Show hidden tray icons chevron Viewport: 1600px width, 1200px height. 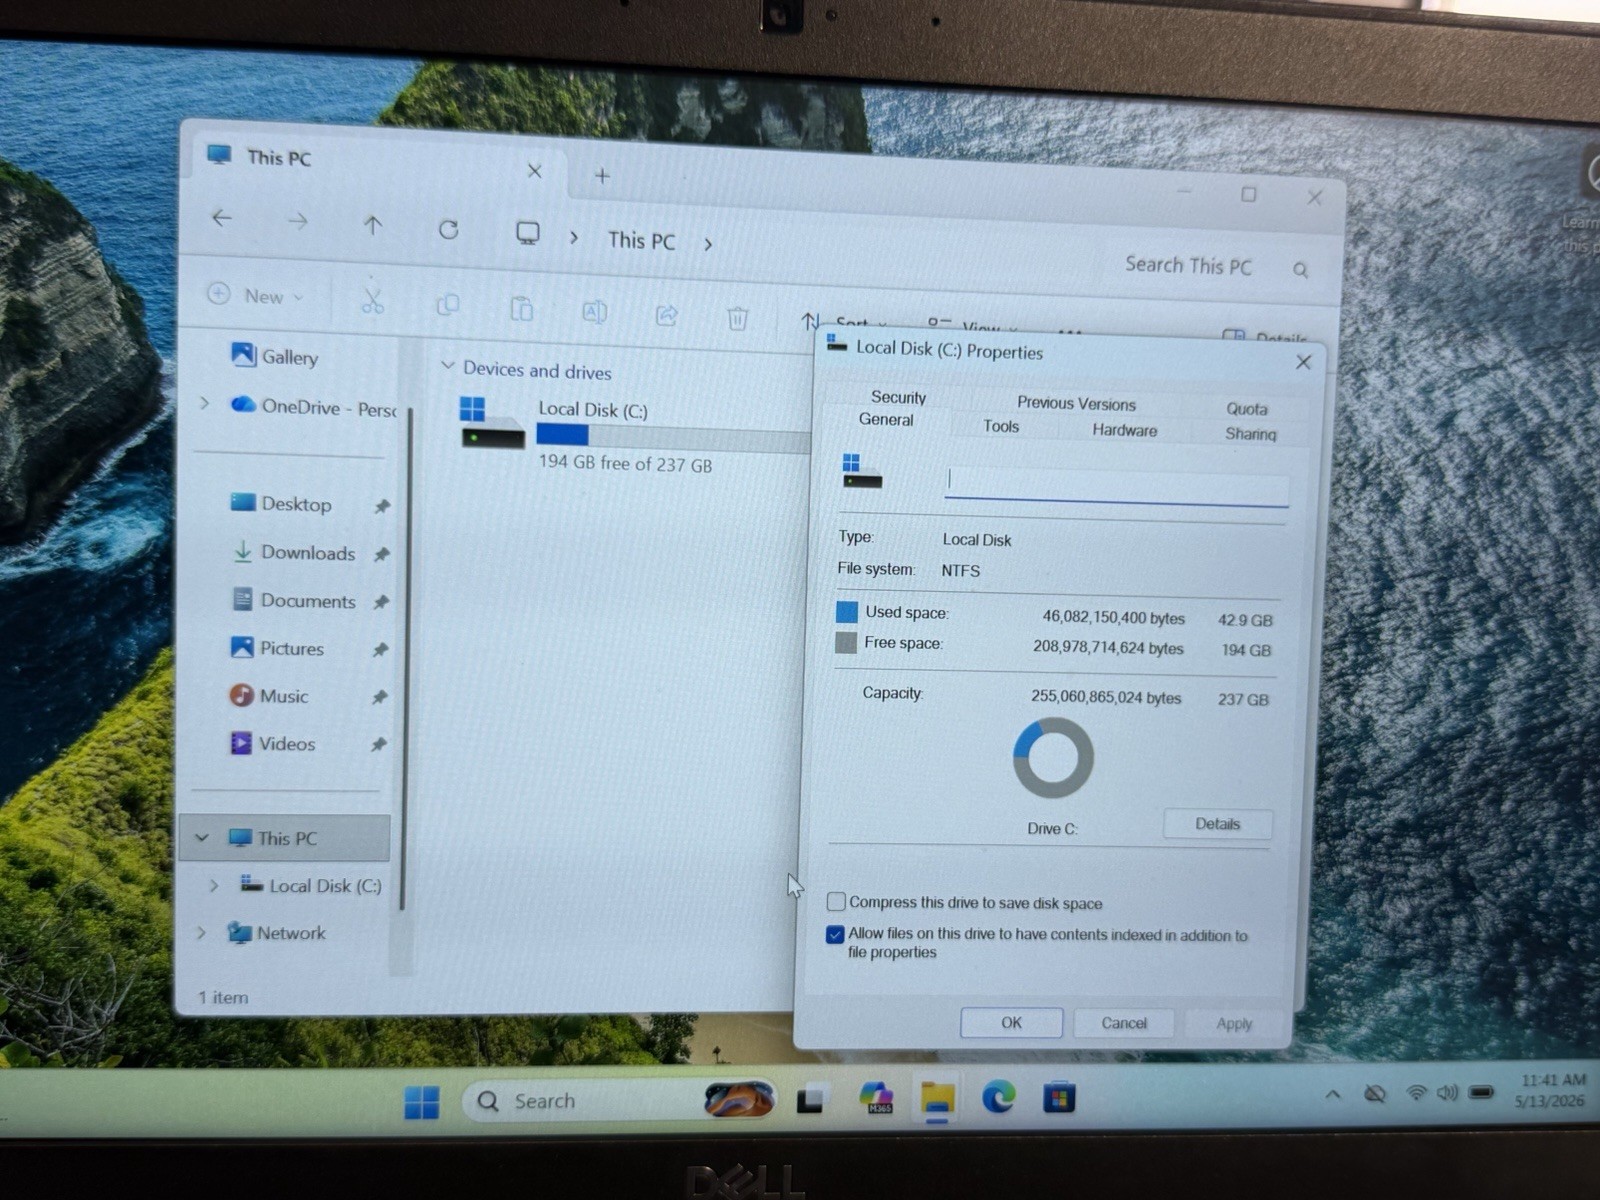pos(1332,1095)
